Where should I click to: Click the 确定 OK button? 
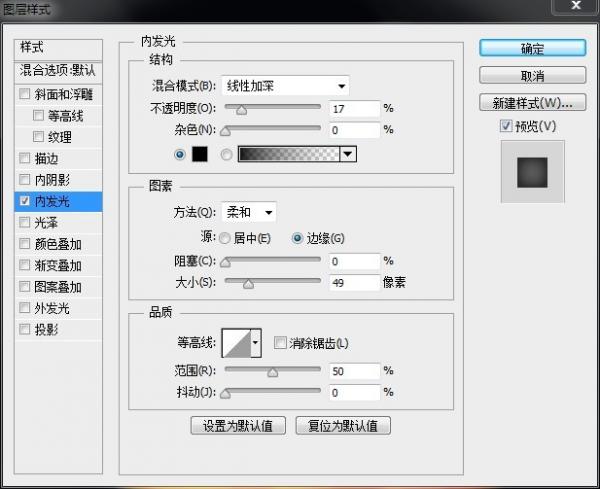pos(532,48)
